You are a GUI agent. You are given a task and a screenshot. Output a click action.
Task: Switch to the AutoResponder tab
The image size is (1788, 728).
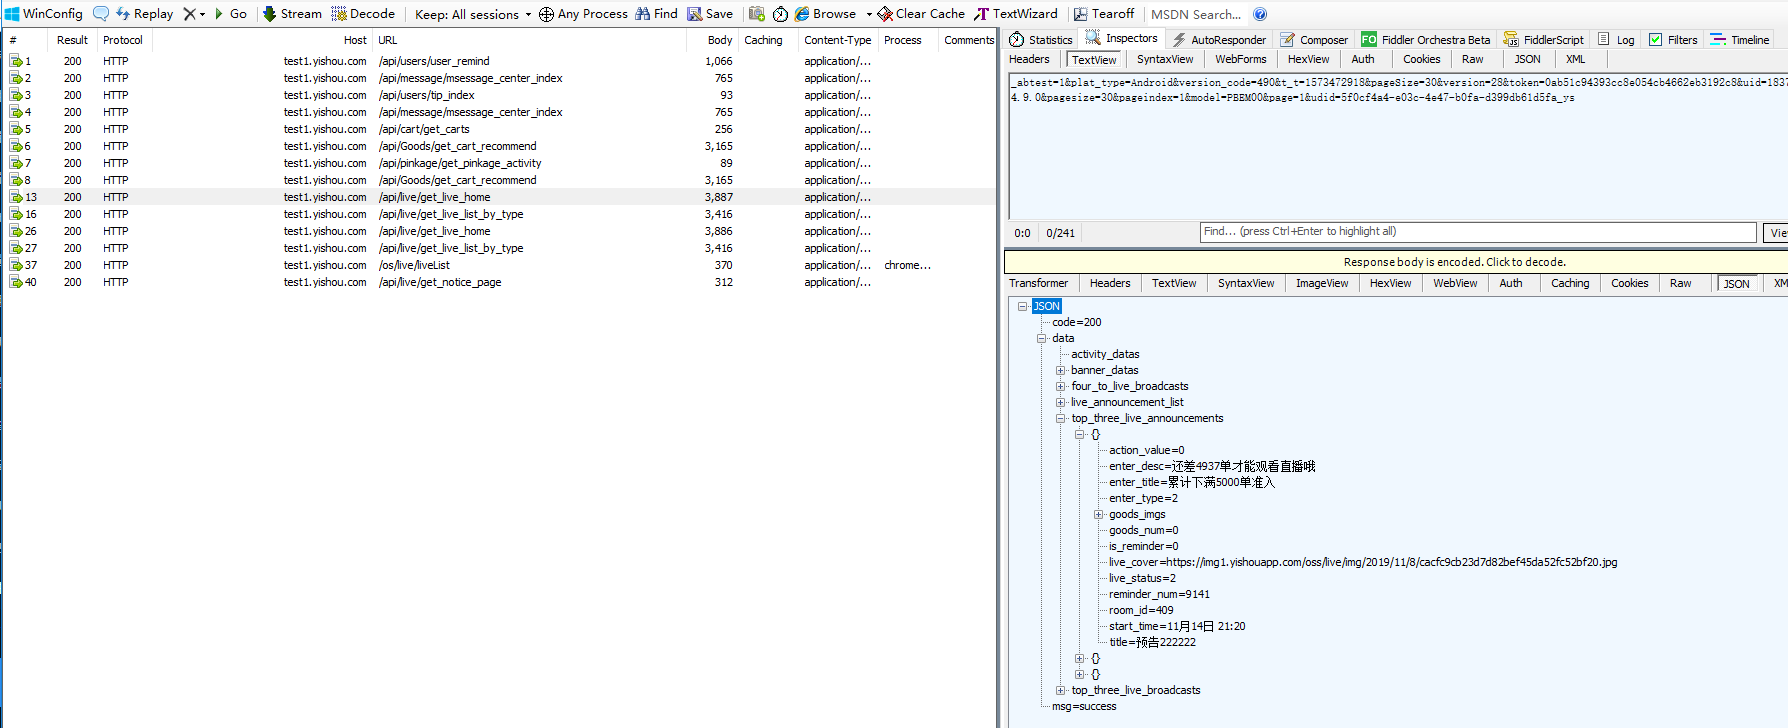pos(1219,40)
